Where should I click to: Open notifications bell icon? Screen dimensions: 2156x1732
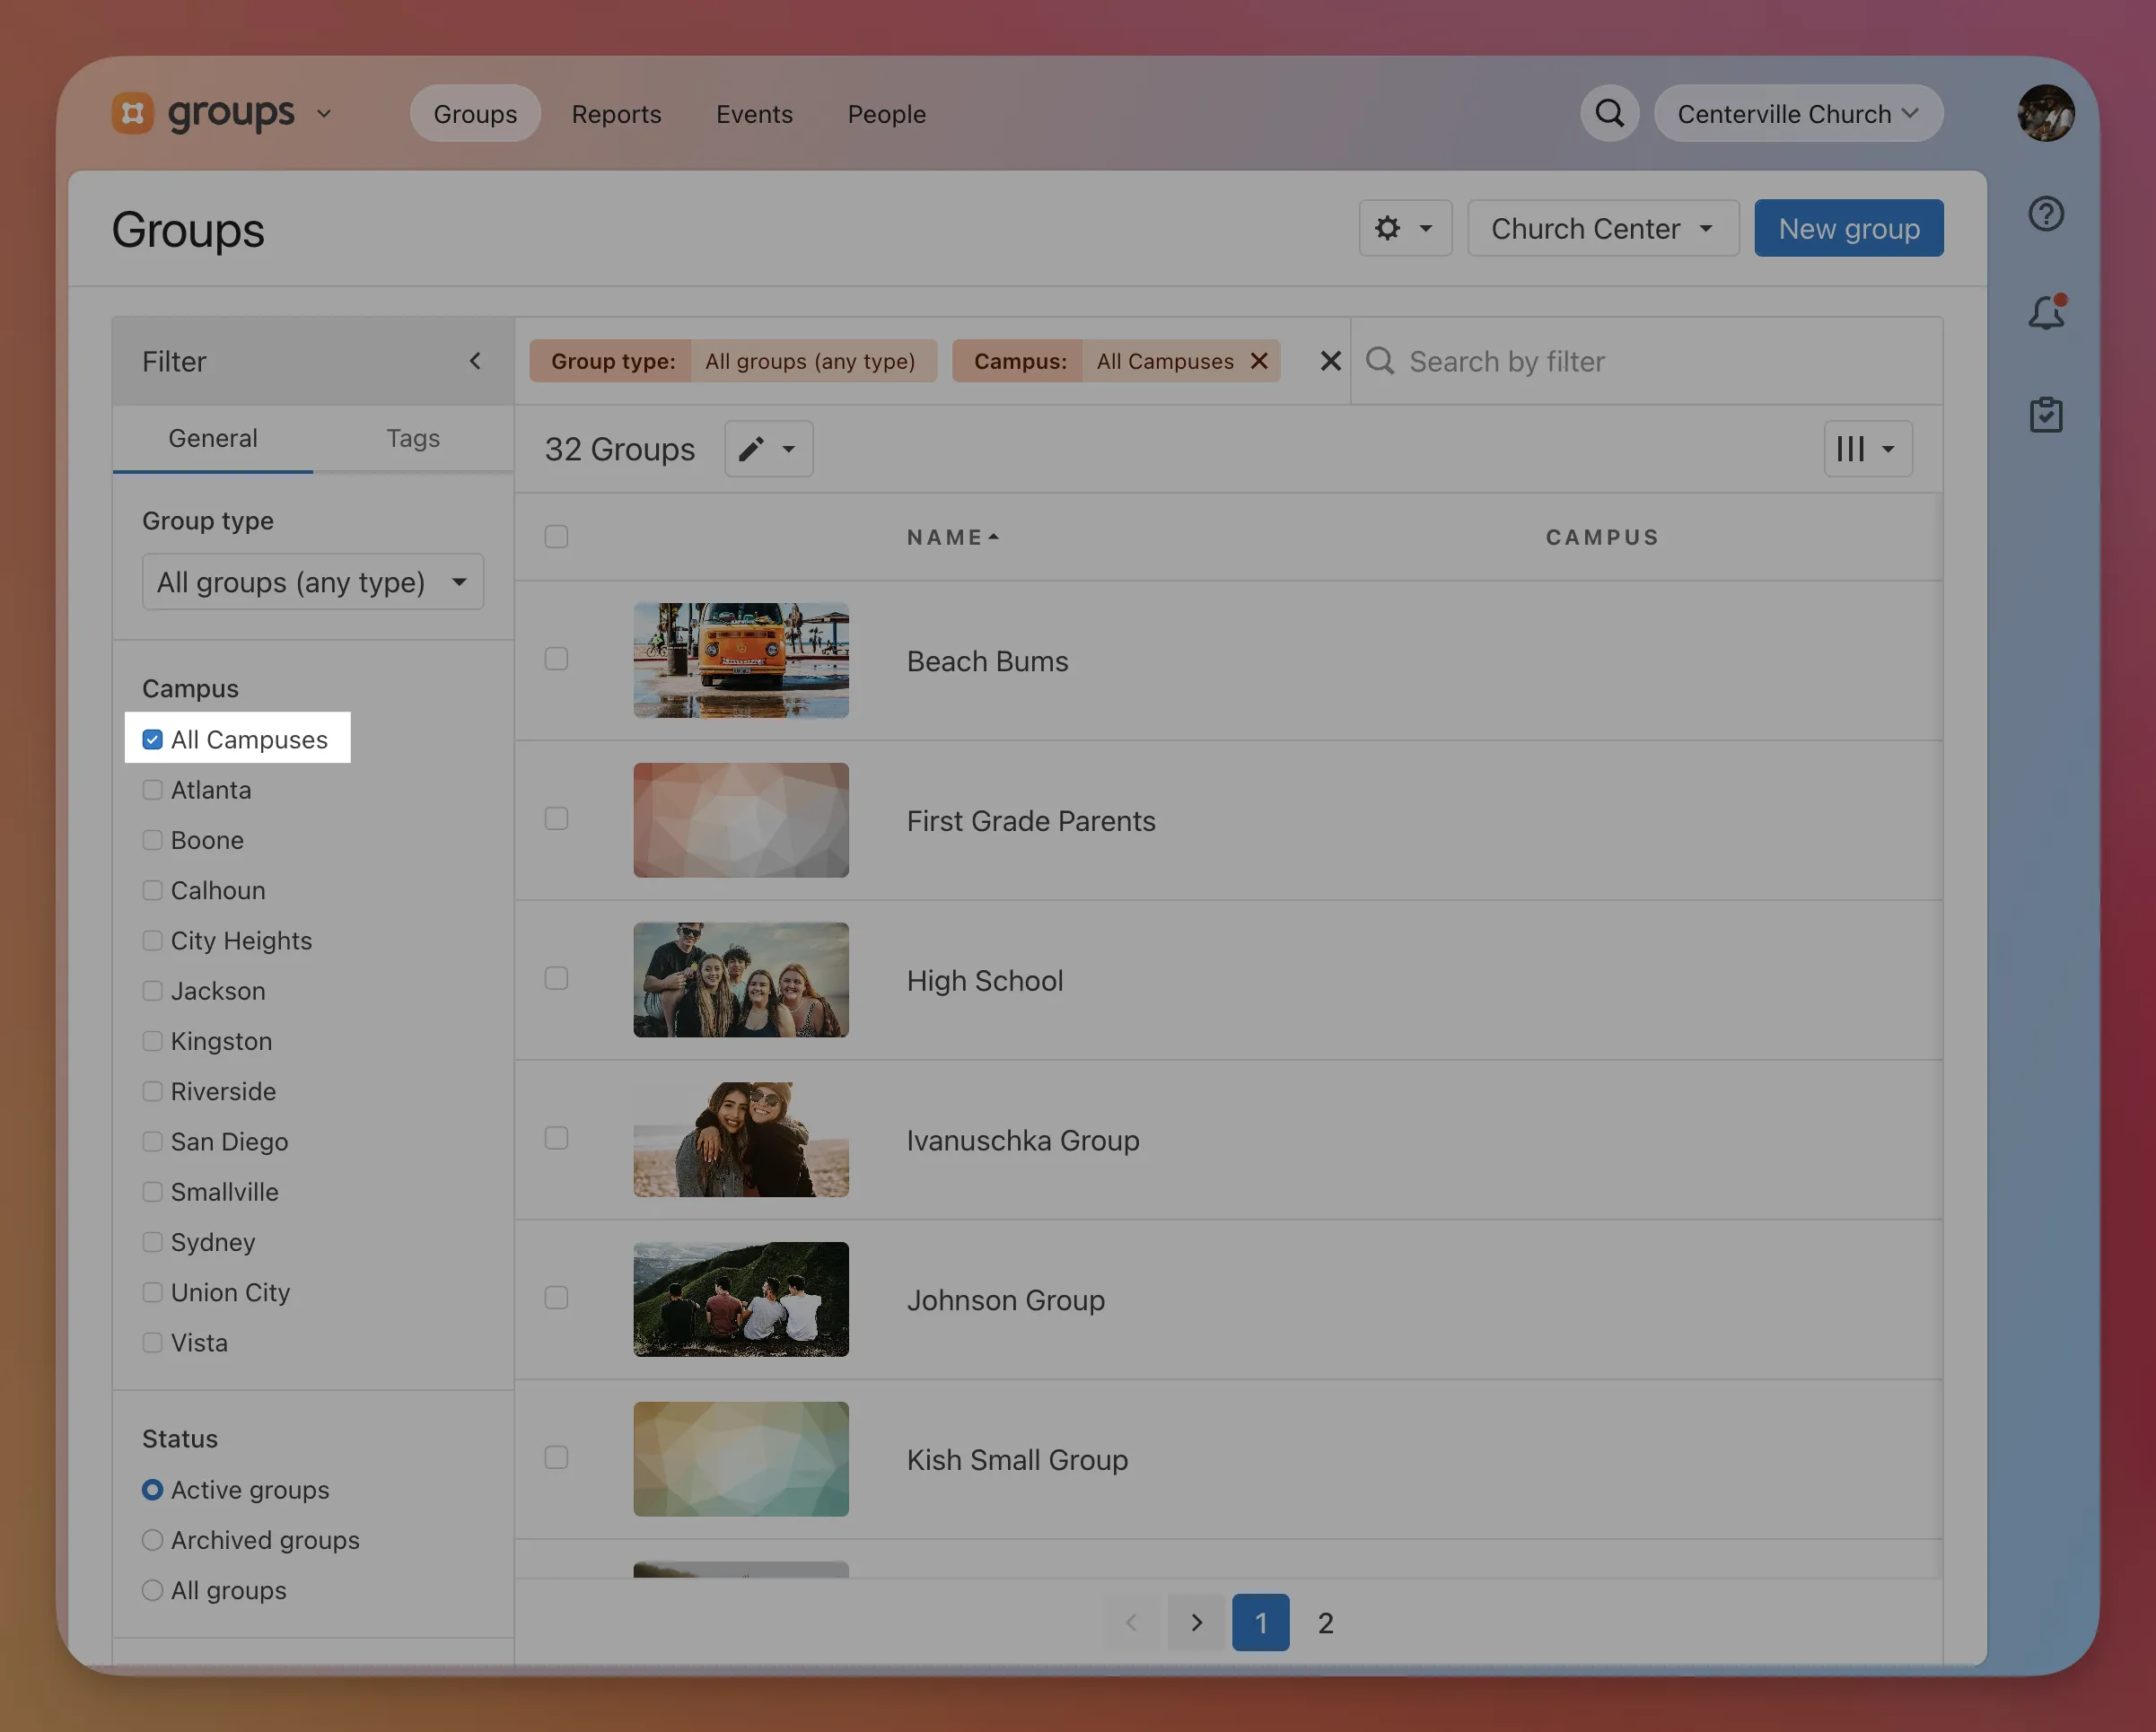coord(2045,314)
